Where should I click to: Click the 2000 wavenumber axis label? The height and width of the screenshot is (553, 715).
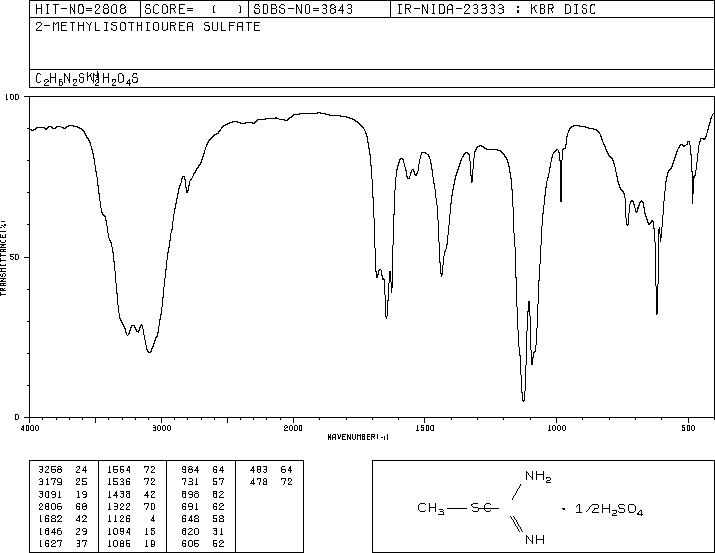click(293, 428)
